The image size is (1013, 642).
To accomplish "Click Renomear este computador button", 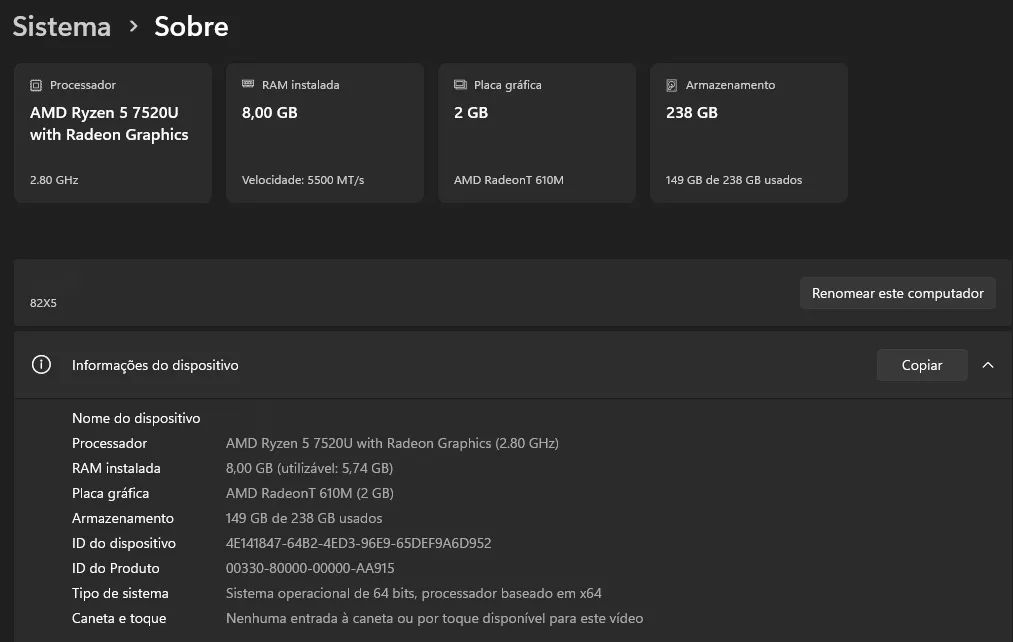I will tap(897, 293).
